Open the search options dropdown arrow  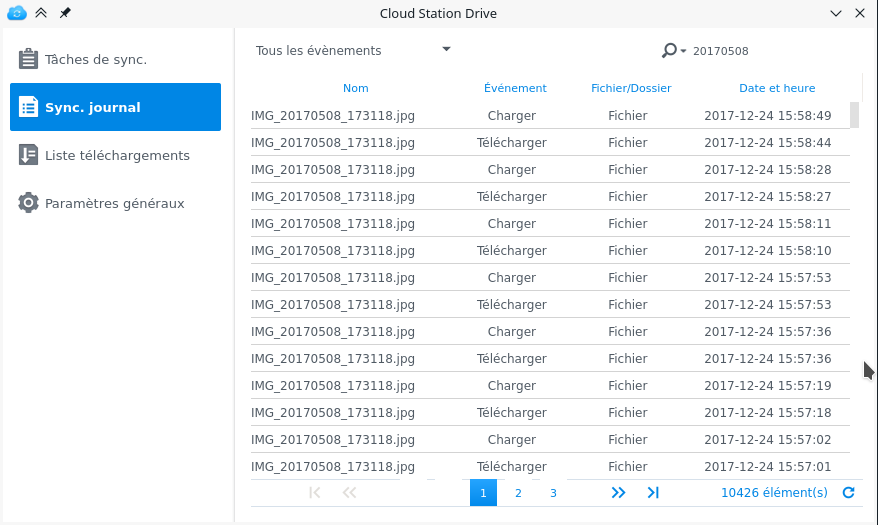click(683, 51)
